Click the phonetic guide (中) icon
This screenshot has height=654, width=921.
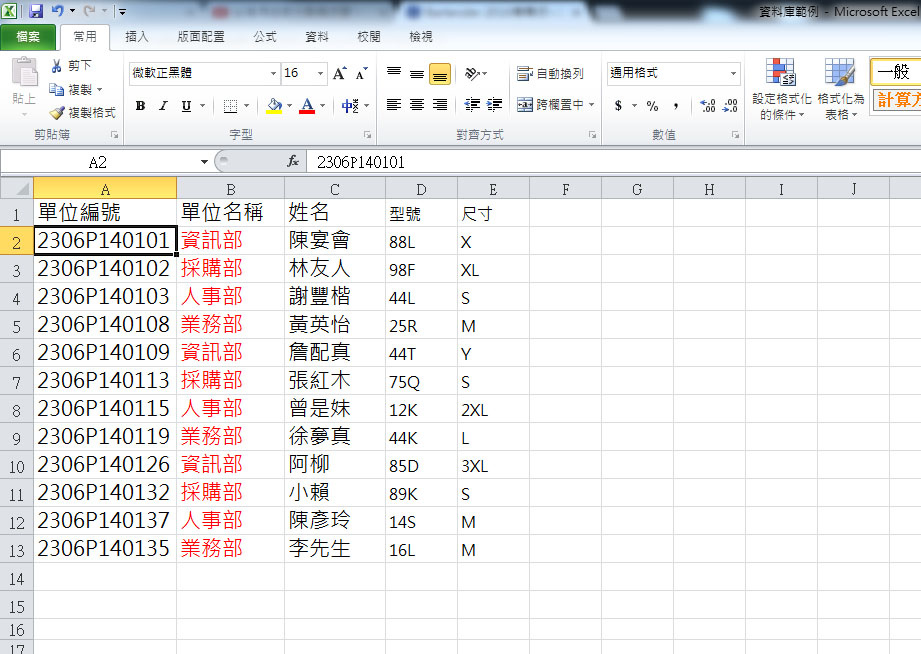(x=350, y=106)
